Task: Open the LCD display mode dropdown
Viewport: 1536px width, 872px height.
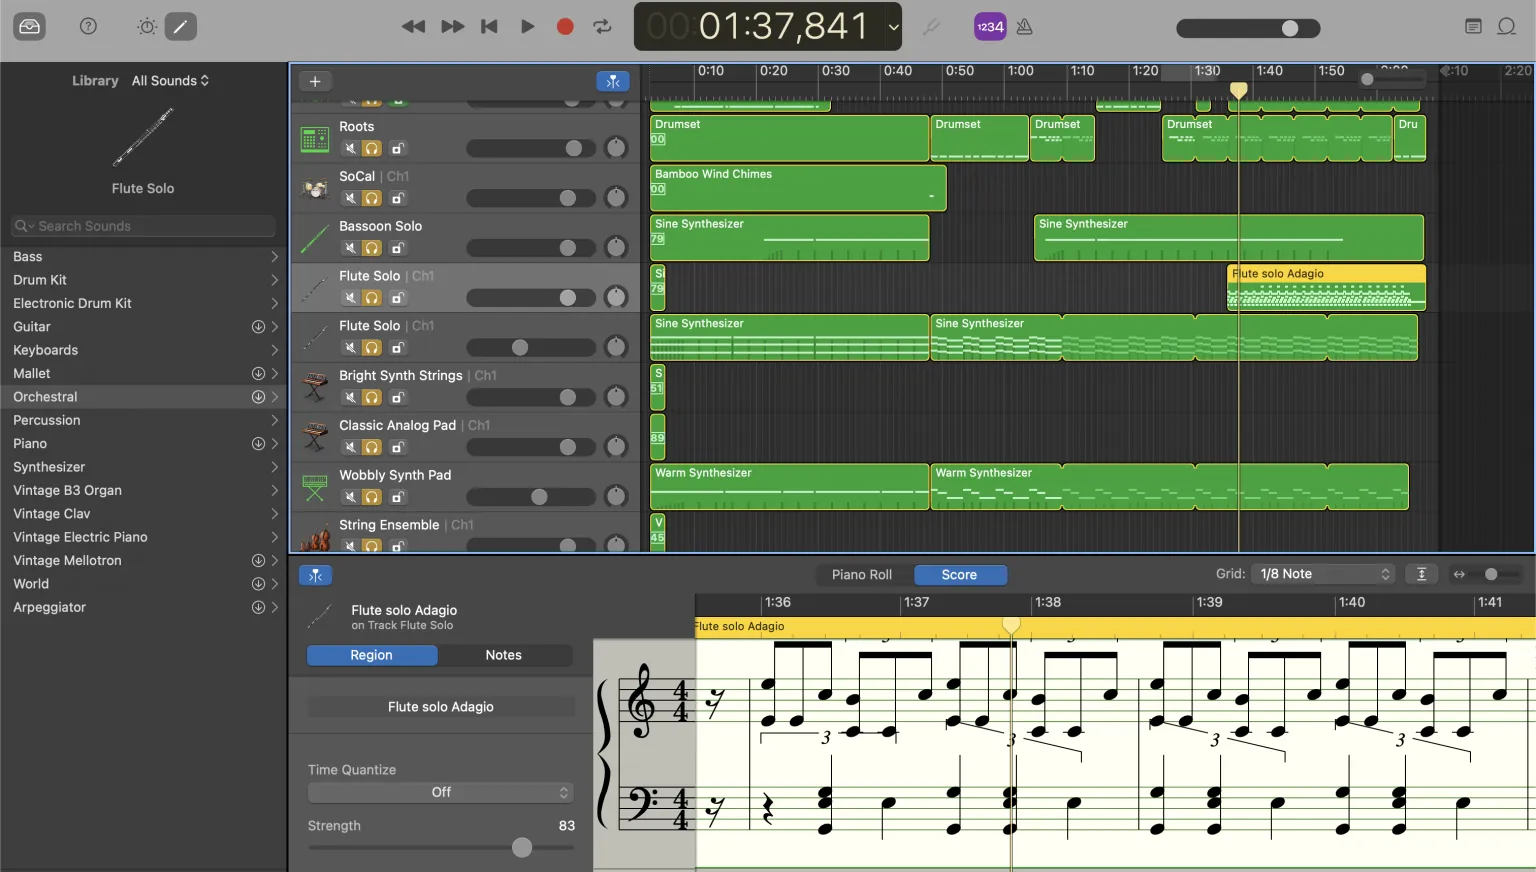Action: (x=893, y=27)
